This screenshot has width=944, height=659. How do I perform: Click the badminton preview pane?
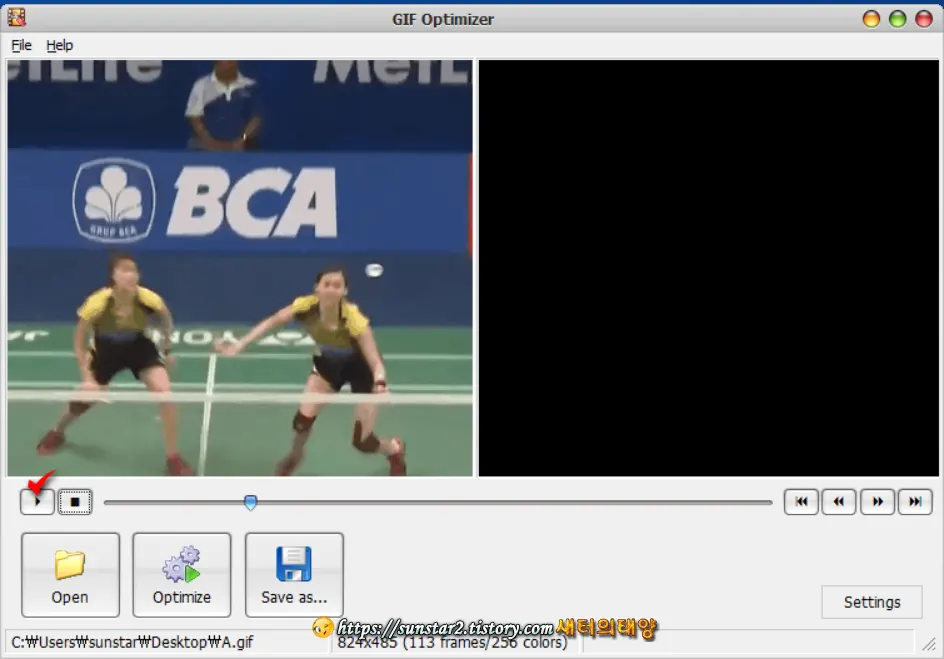point(240,267)
